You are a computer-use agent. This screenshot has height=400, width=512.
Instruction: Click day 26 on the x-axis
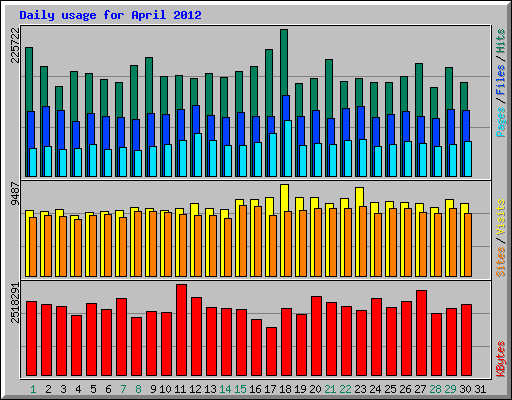[405, 389]
